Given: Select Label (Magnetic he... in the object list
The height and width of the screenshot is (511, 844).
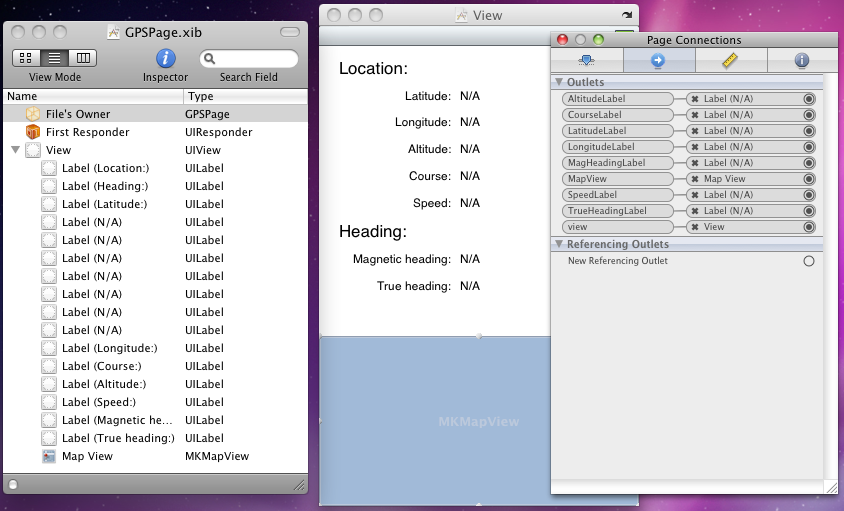Looking at the screenshot, I should (156, 420).
